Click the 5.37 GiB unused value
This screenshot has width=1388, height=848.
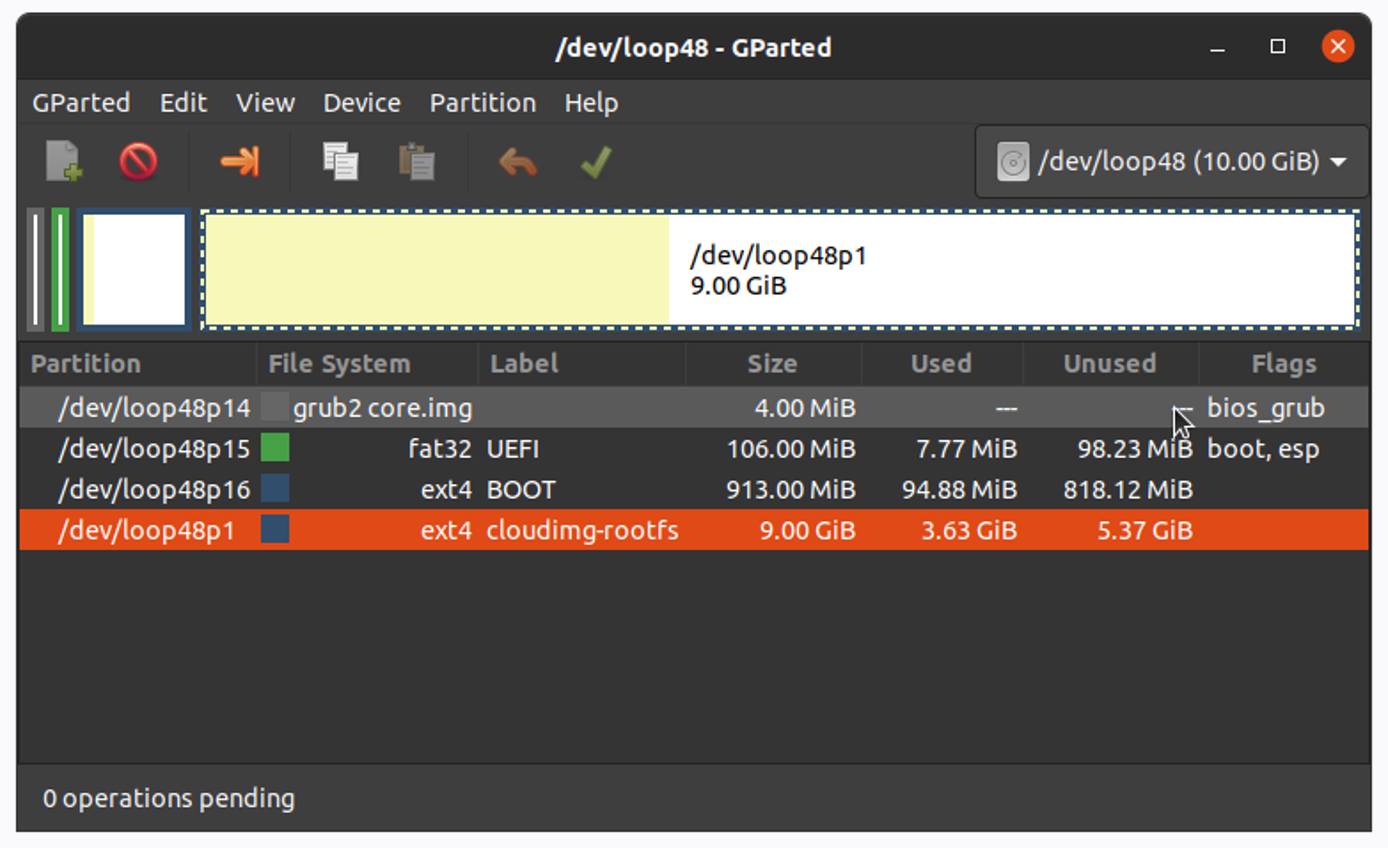coord(1145,530)
